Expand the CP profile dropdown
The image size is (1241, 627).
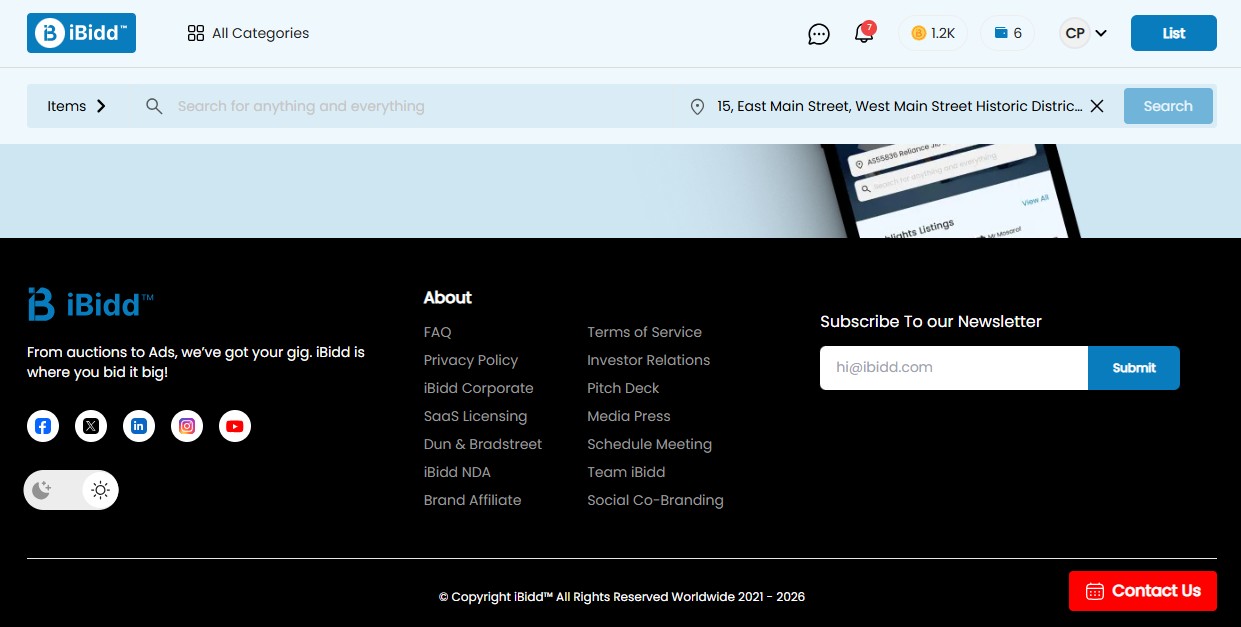click(x=1085, y=33)
